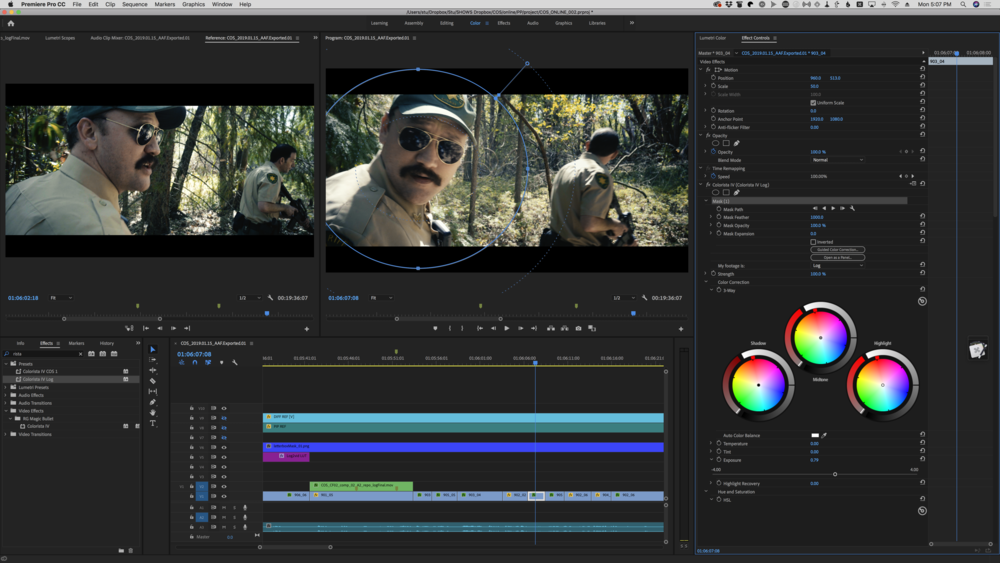The width and height of the screenshot is (1000, 563).
Task: Select the Razor tool
Action: [152, 381]
